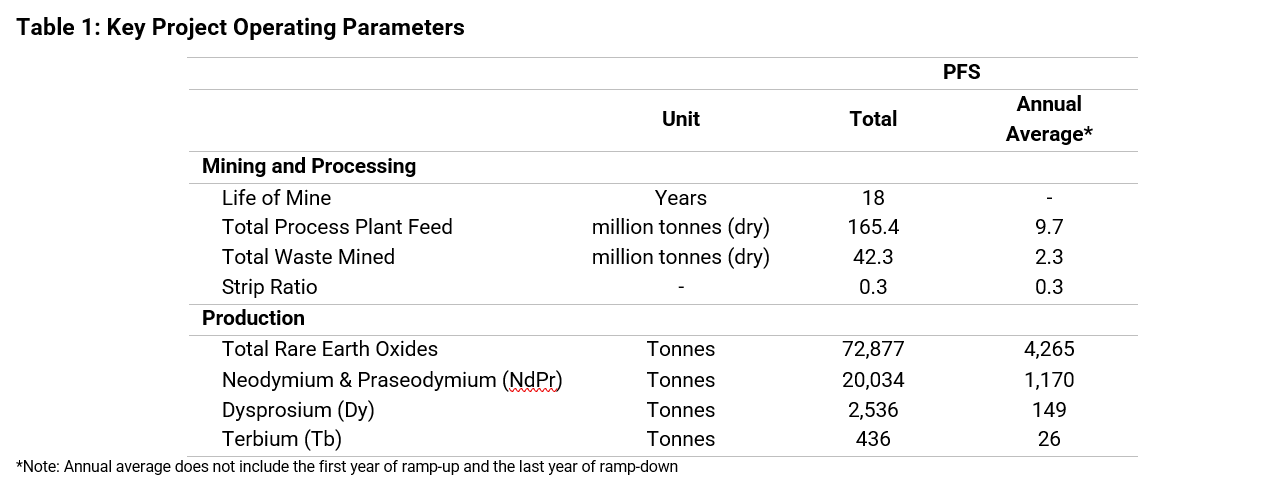
Task: Click the Mining and Processing section heading
Action: point(308,166)
